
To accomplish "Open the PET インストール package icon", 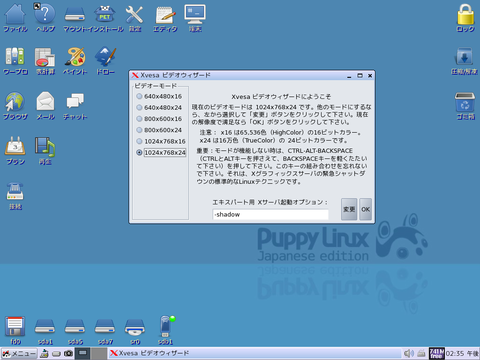I will [x=105, y=14].
